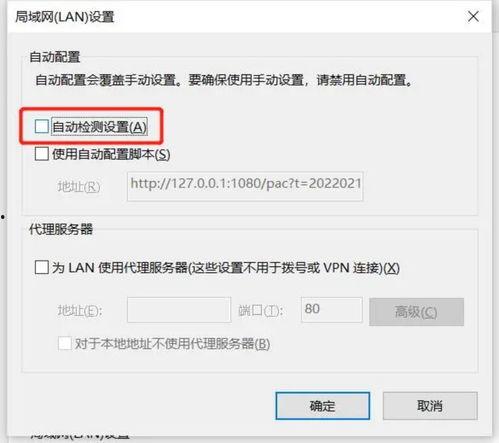Tick the 自动检测设置(A) checkbox box

[42, 126]
